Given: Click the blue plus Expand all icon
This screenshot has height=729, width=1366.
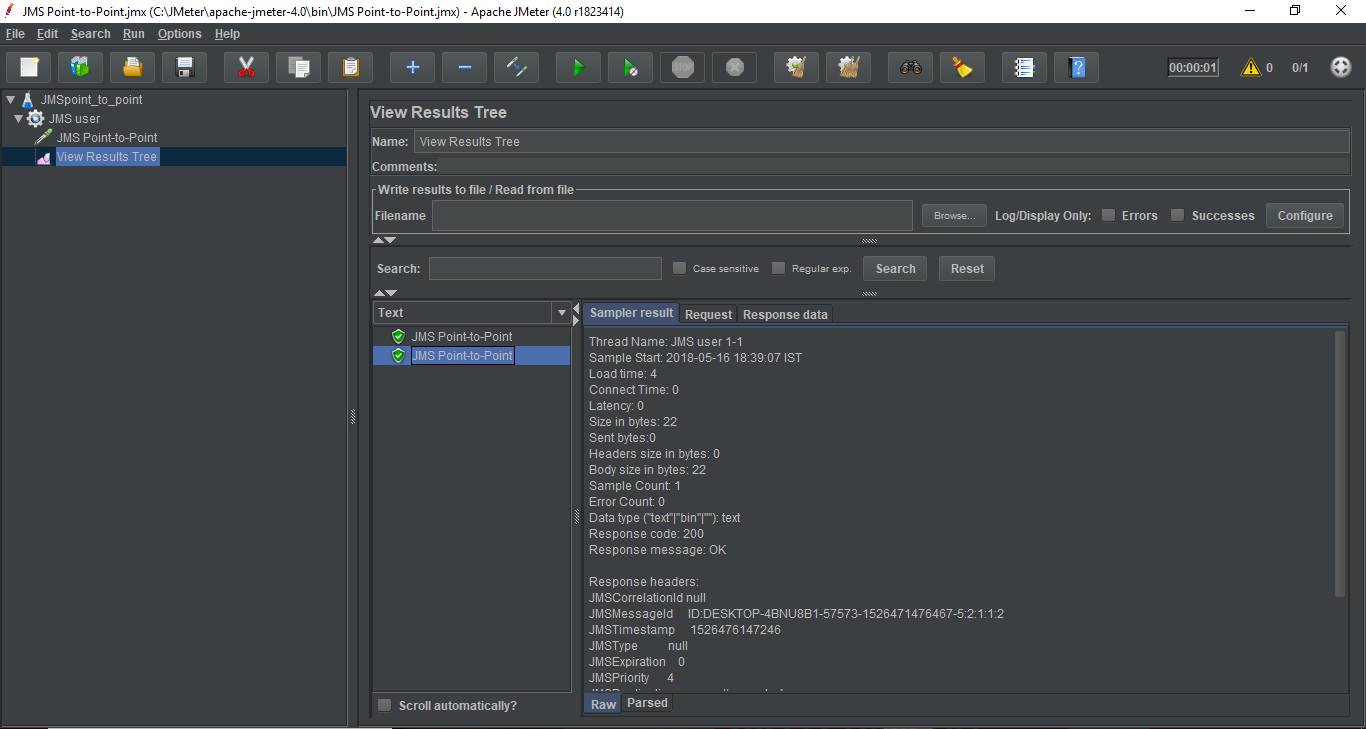Looking at the screenshot, I should [x=412, y=68].
